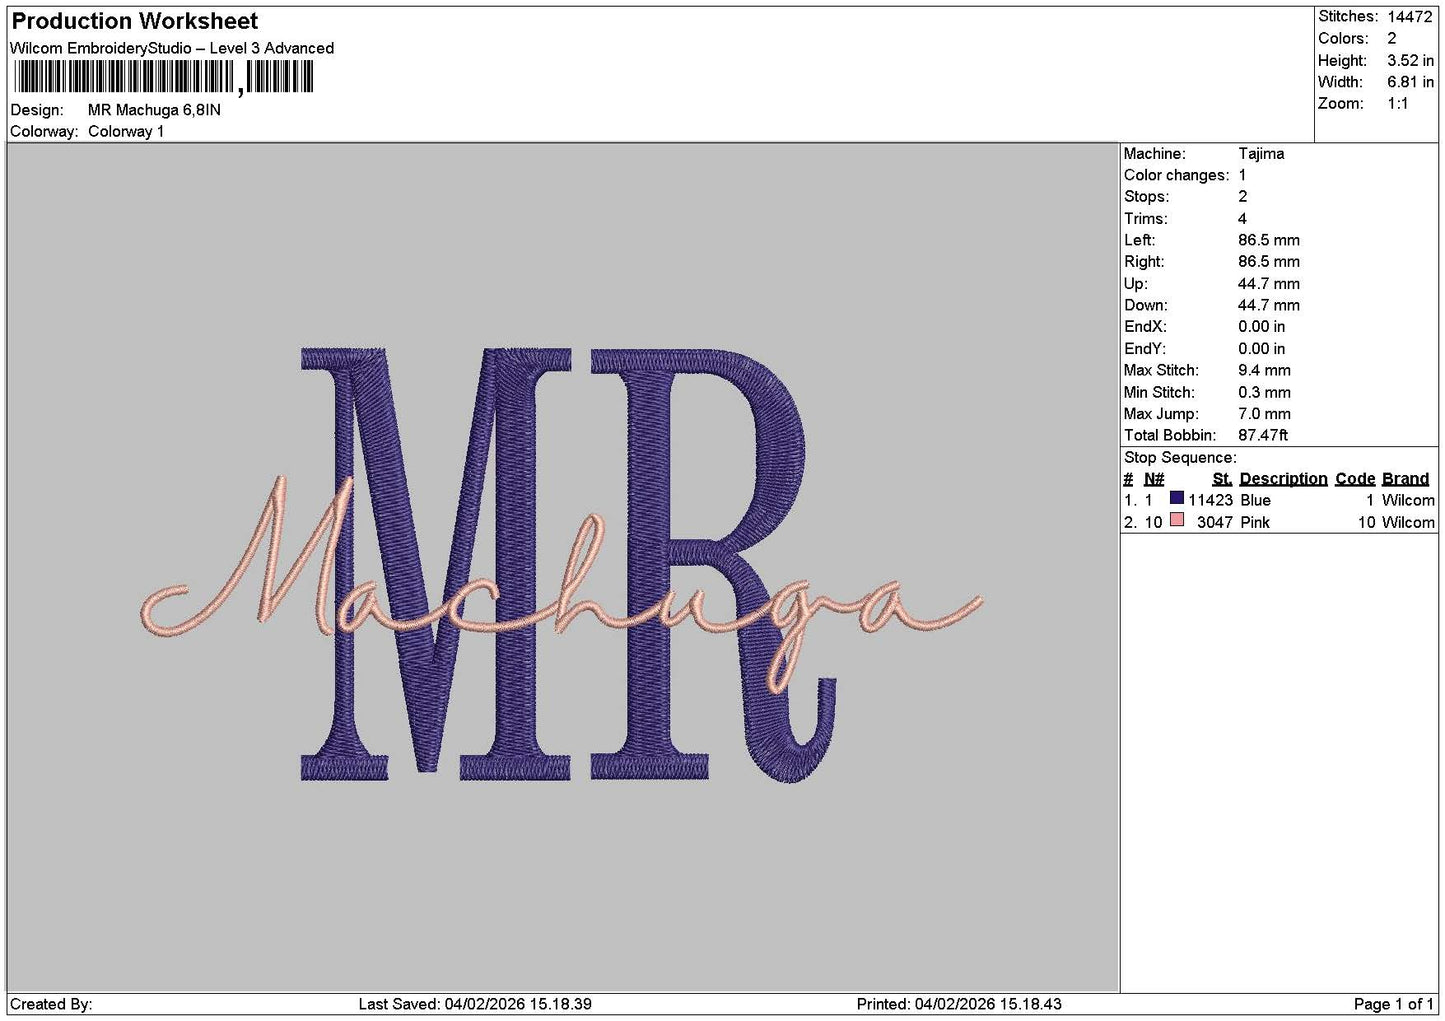1445x1021 pixels.
Task: Click the Max Stitch value 9.4 mm
Action: pyautogui.click(x=1264, y=371)
